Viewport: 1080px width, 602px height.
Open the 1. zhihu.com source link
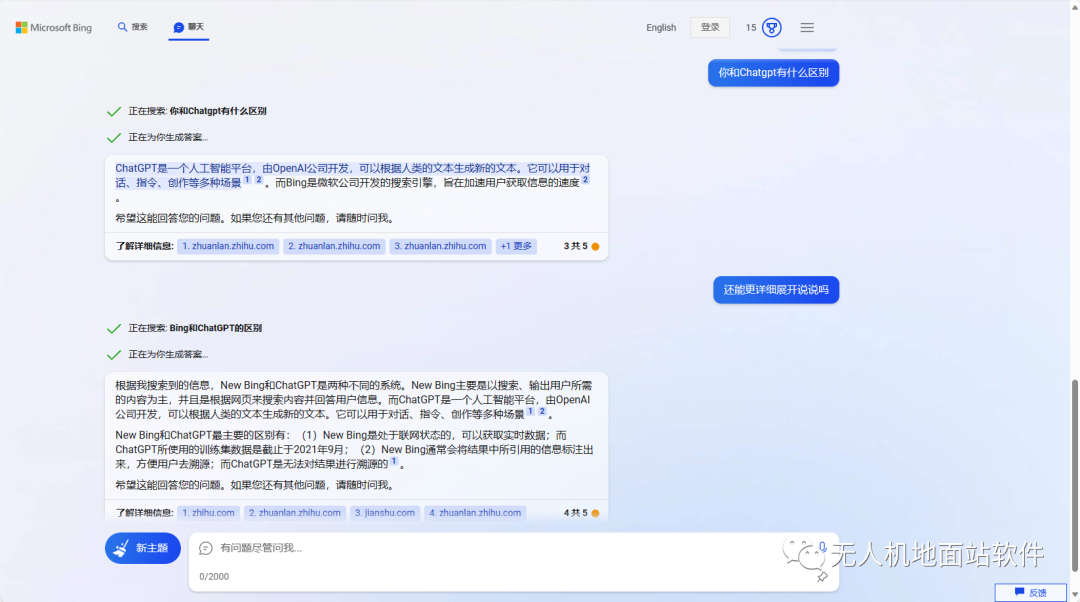[208, 513]
